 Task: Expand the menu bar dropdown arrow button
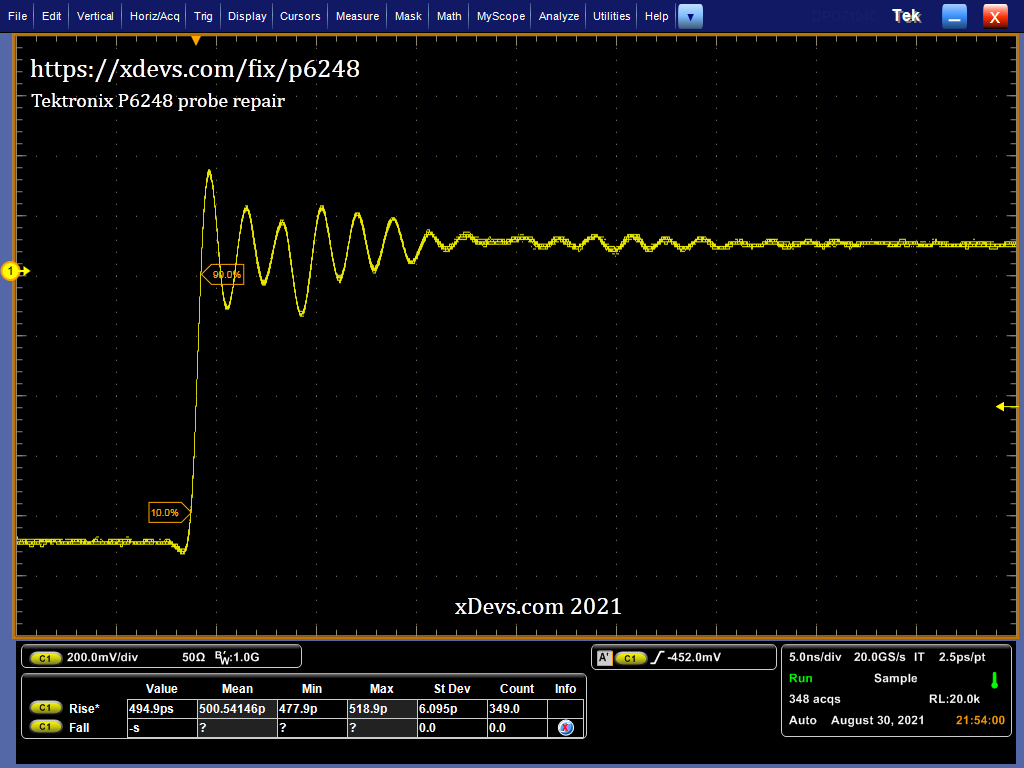[x=690, y=16]
